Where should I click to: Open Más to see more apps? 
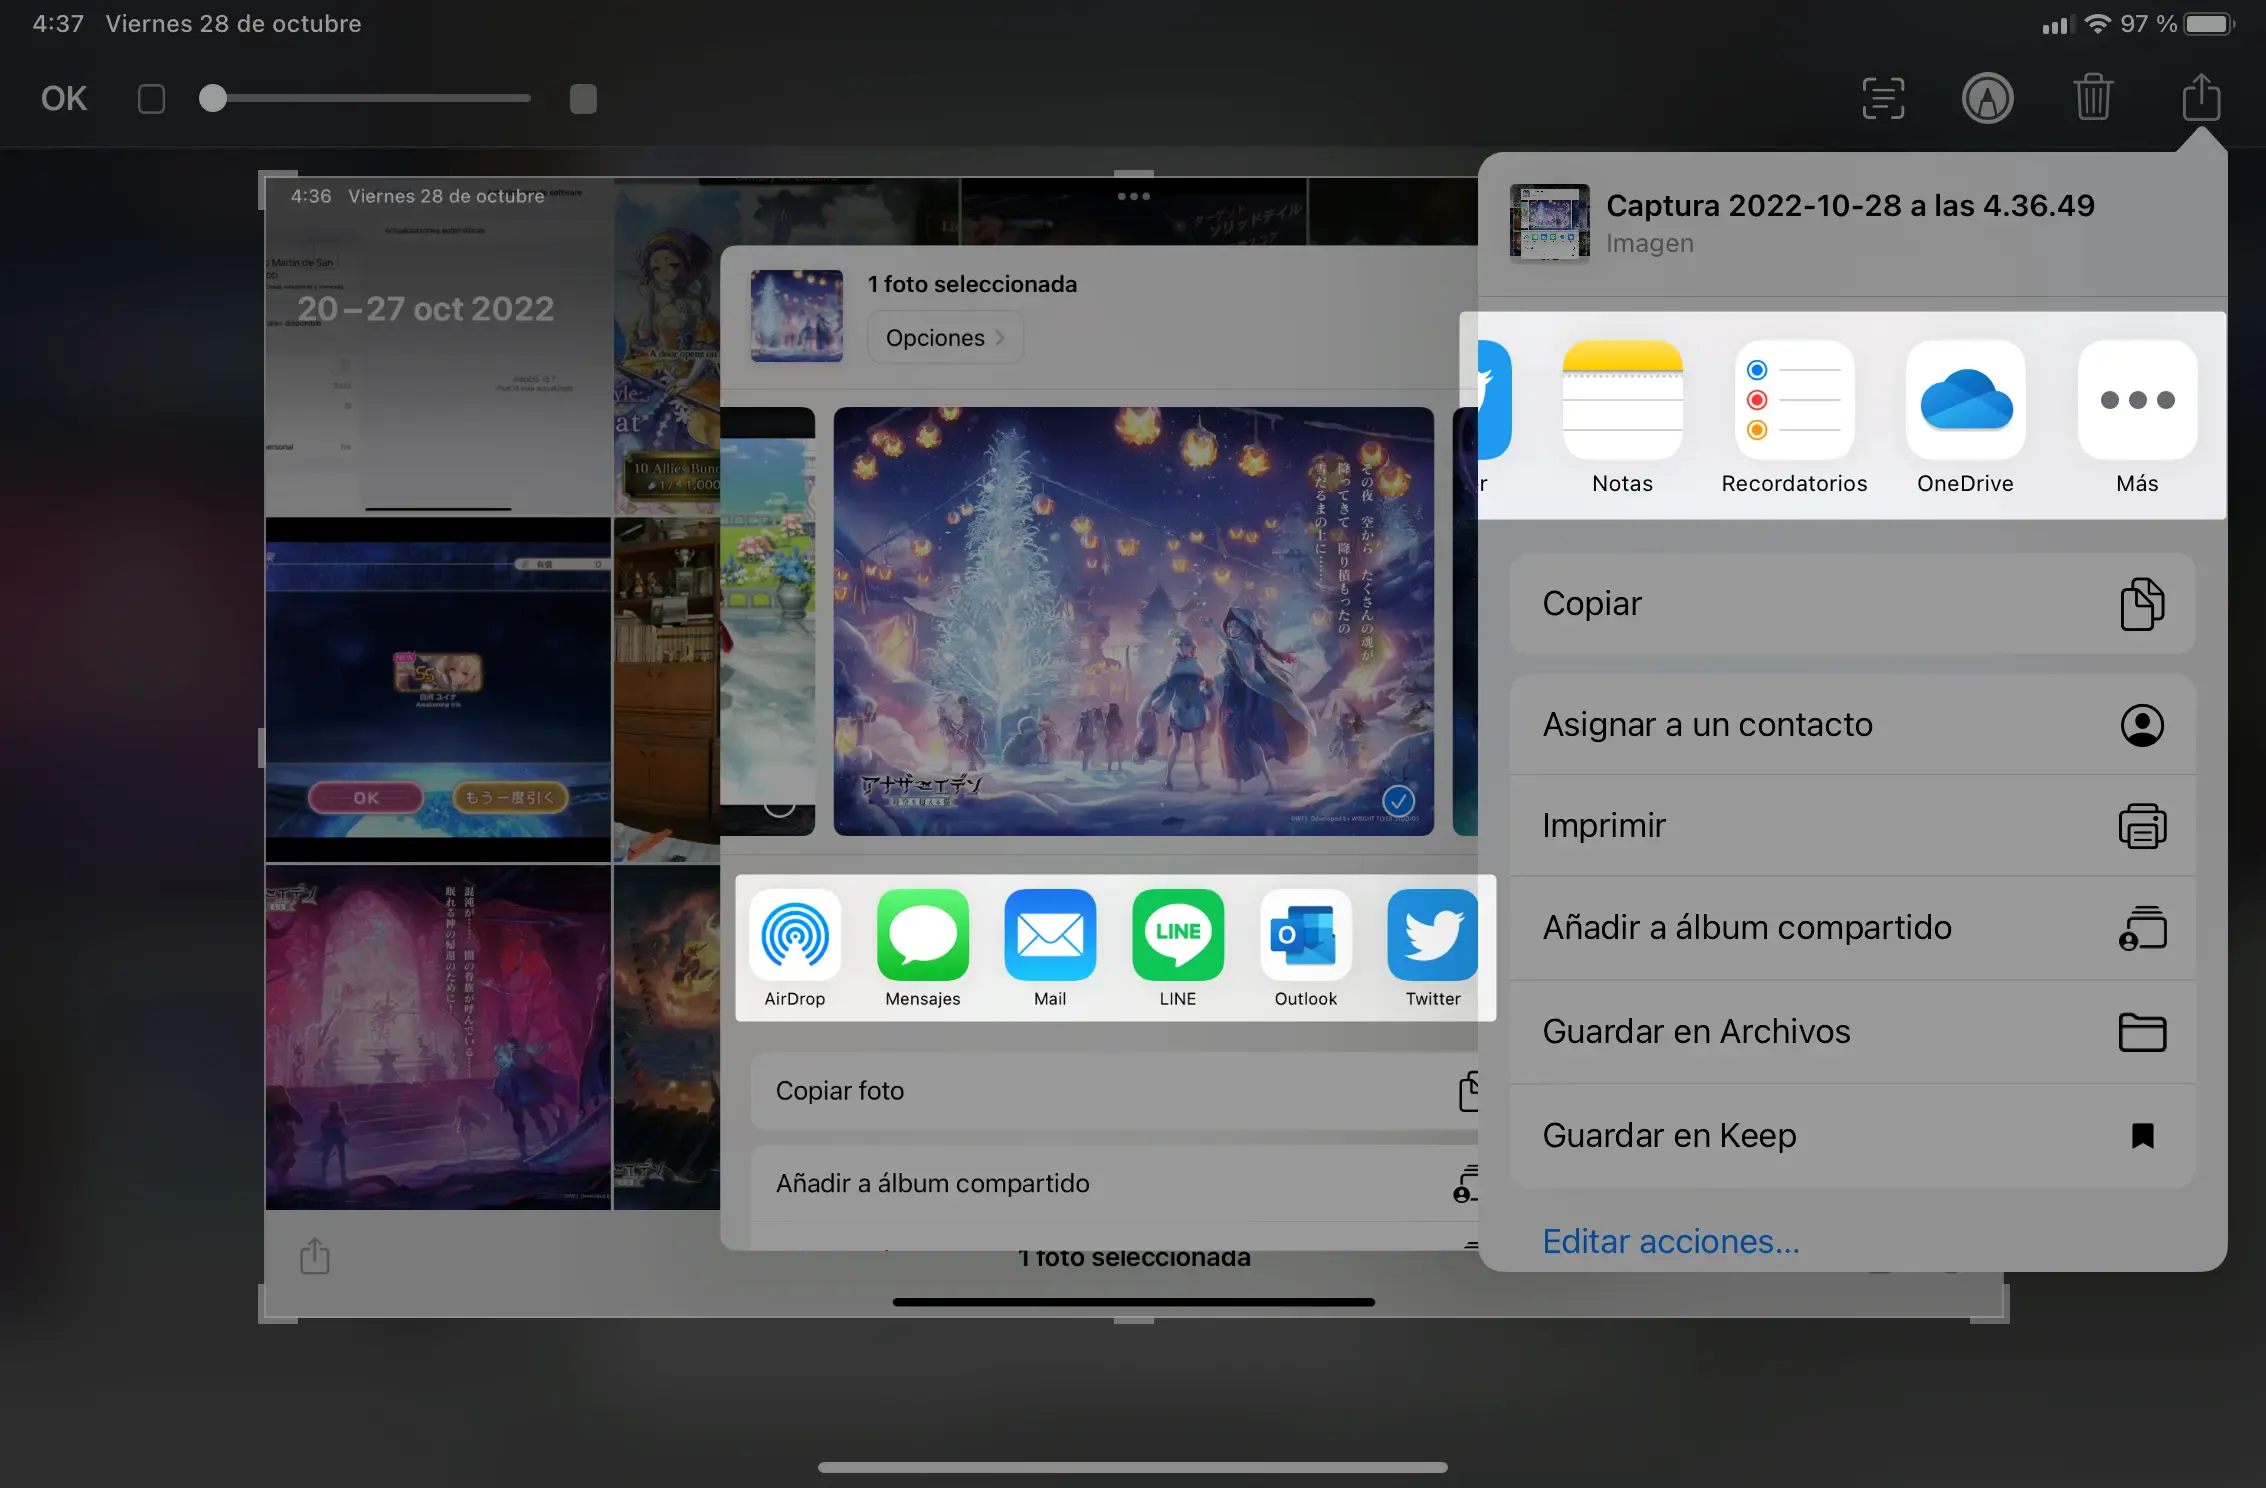[x=2137, y=400]
